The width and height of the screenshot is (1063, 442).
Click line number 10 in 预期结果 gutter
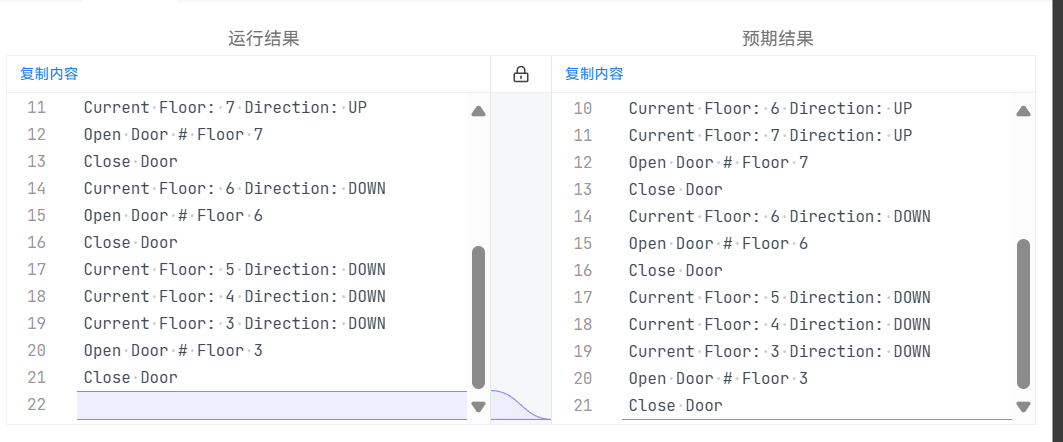(x=582, y=108)
